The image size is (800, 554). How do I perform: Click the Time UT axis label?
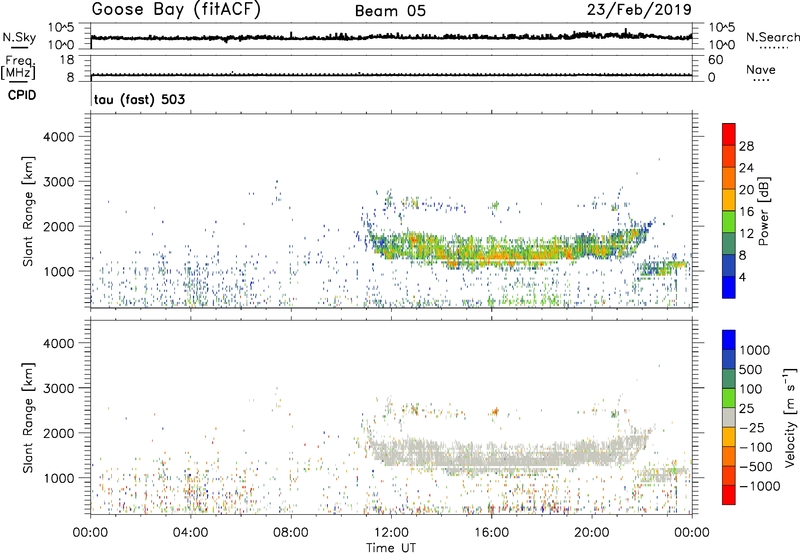[391, 548]
